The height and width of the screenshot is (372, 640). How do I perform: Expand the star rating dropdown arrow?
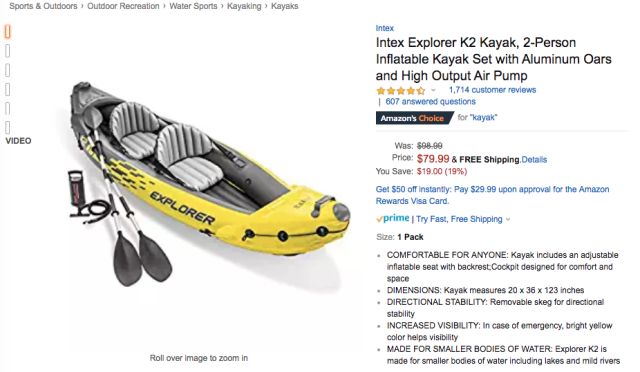pyautogui.click(x=433, y=90)
